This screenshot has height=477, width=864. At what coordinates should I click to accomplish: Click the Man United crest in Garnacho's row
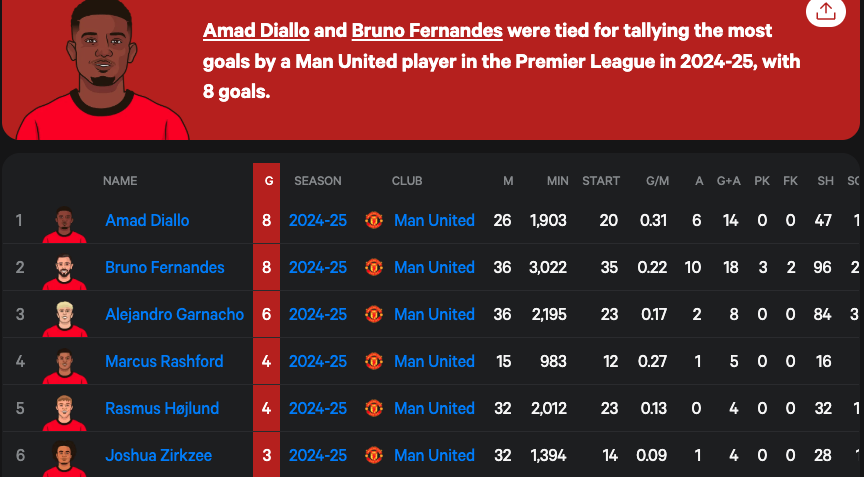[x=374, y=314]
